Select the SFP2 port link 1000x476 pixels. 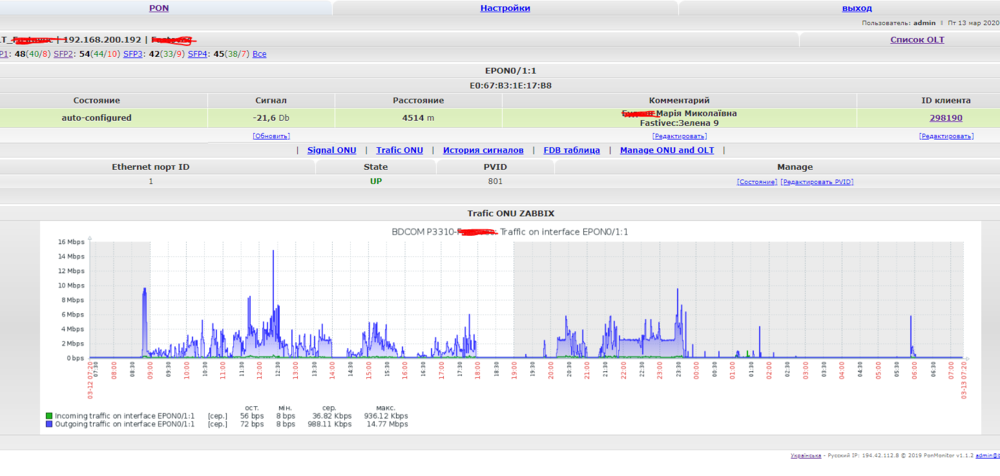tap(63, 53)
